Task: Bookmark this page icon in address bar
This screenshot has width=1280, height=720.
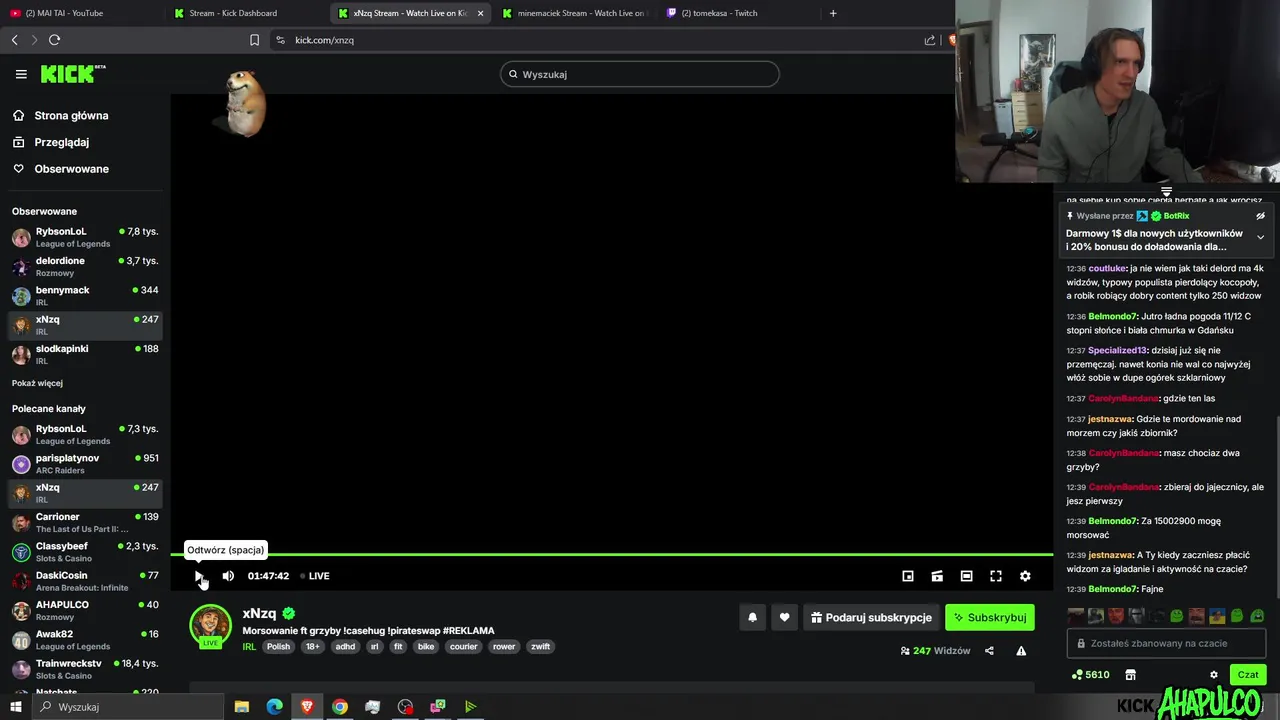Action: (x=254, y=40)
